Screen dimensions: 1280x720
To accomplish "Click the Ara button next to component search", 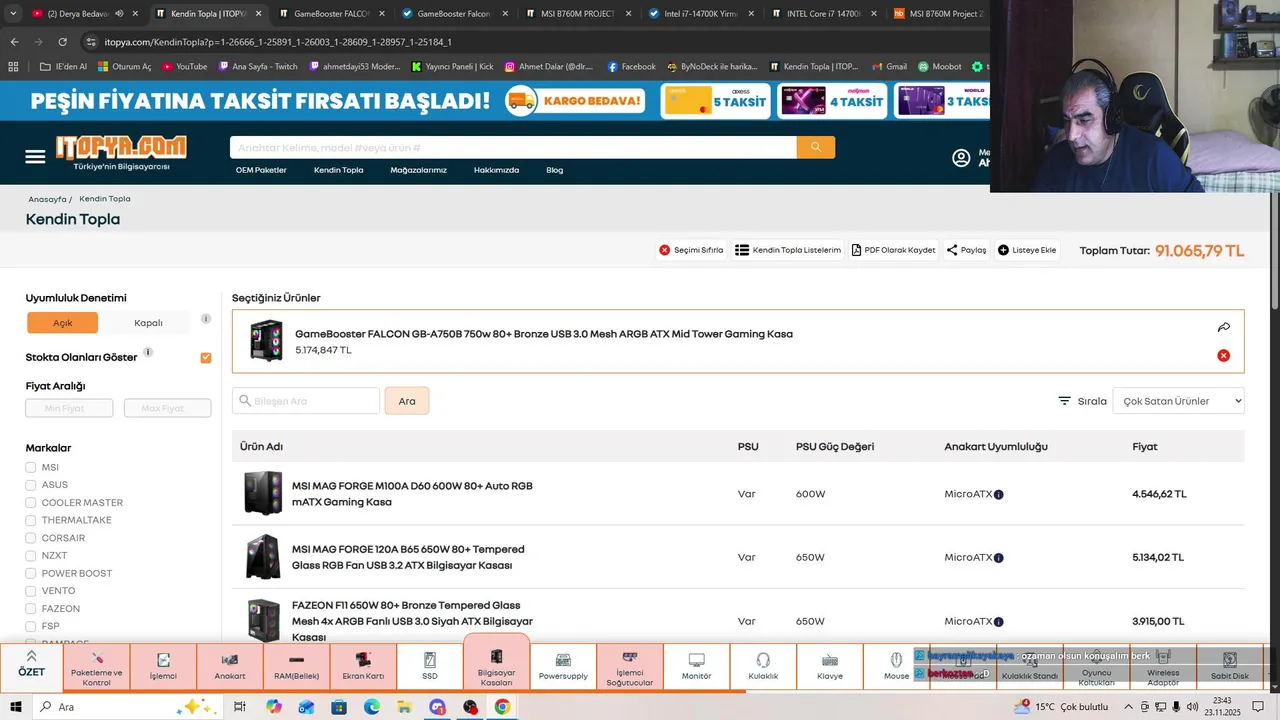I will tap(407, 401).
